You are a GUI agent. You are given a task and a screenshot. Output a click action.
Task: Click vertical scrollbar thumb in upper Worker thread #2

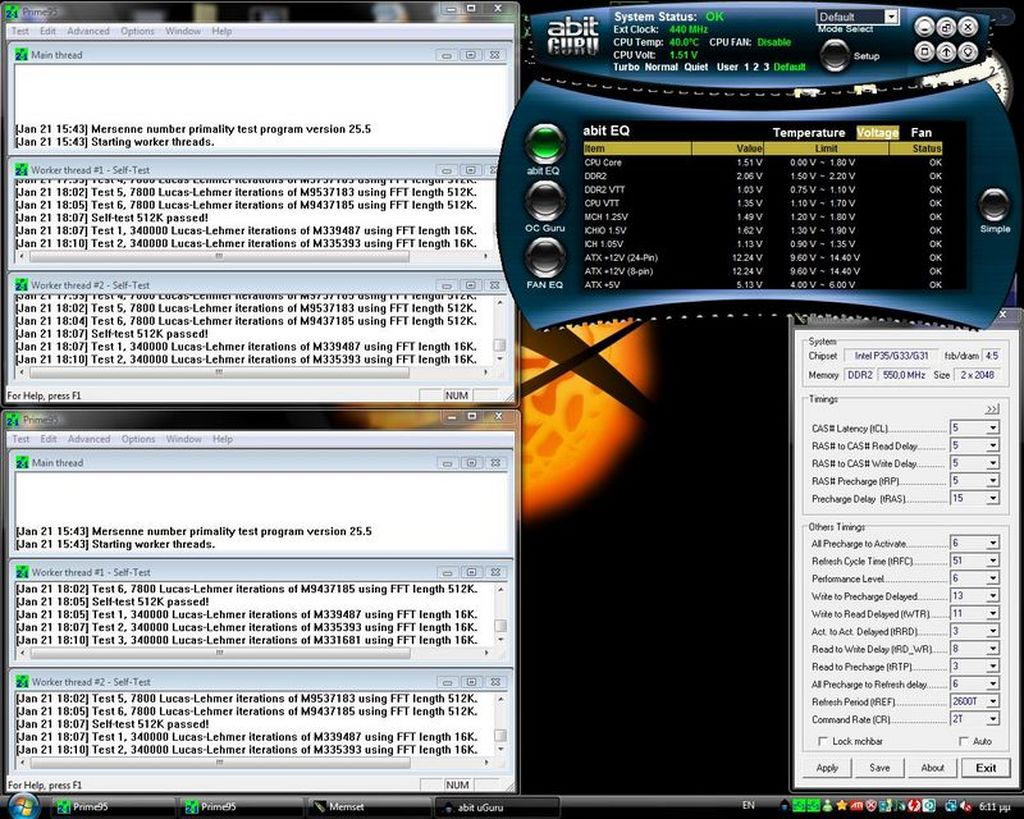pyautogui.click(x=500, y=344)
